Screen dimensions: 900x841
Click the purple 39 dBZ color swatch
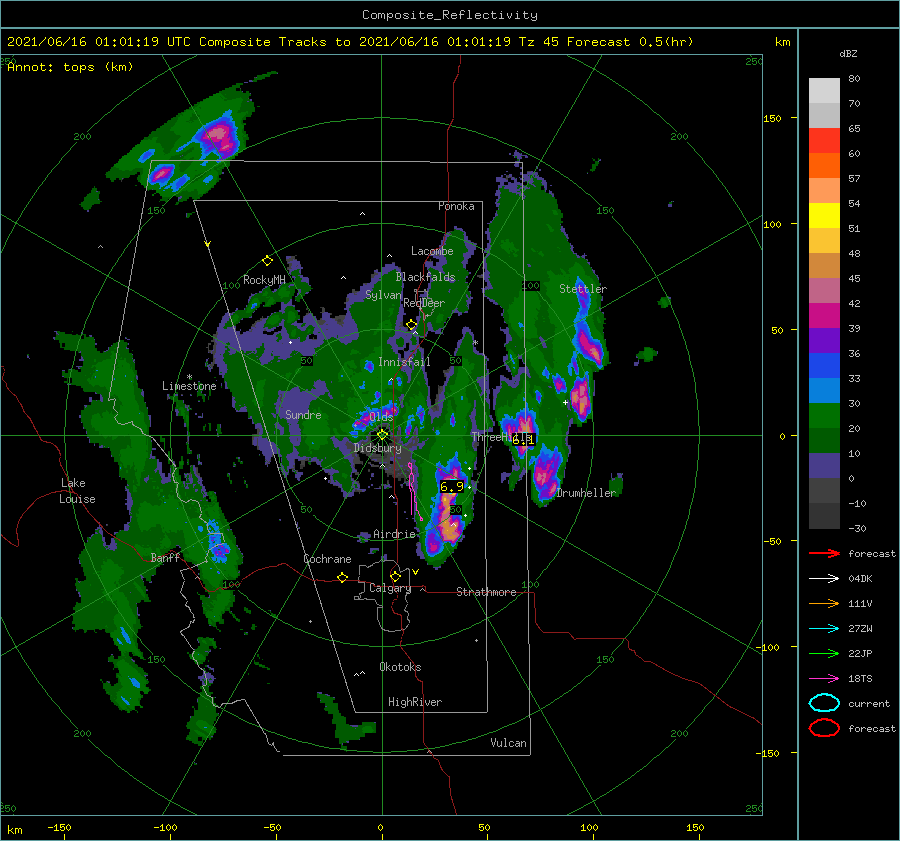pyautogui.click(x=824, y=341)
